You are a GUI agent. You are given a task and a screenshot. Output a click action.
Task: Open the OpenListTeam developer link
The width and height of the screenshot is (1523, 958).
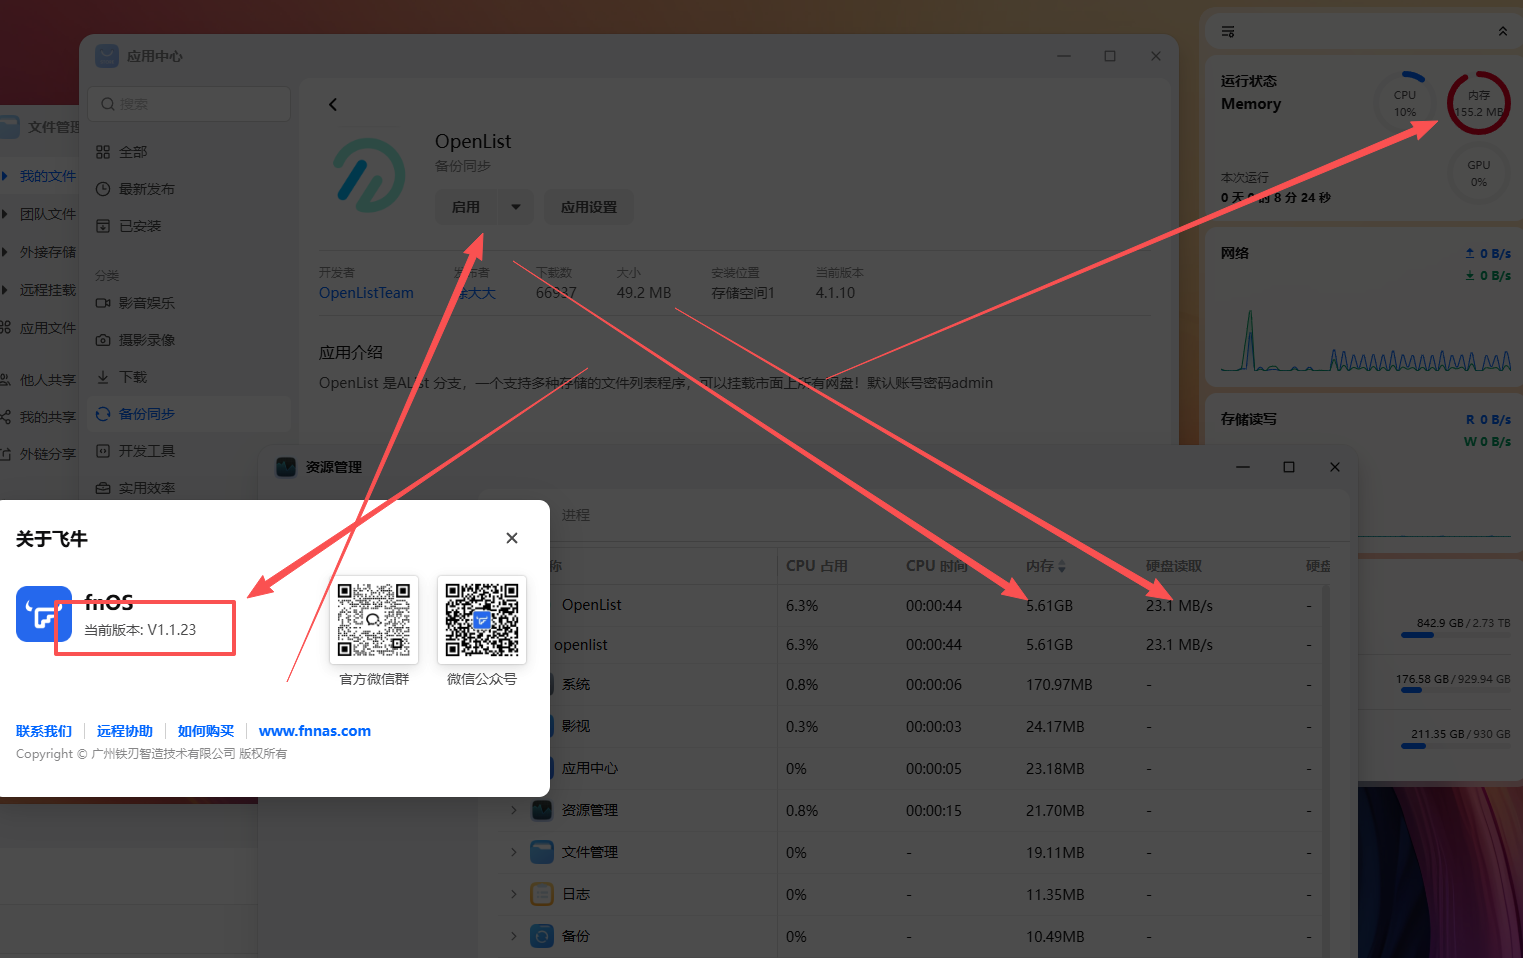pyautogui.click(x=366, y=293)
